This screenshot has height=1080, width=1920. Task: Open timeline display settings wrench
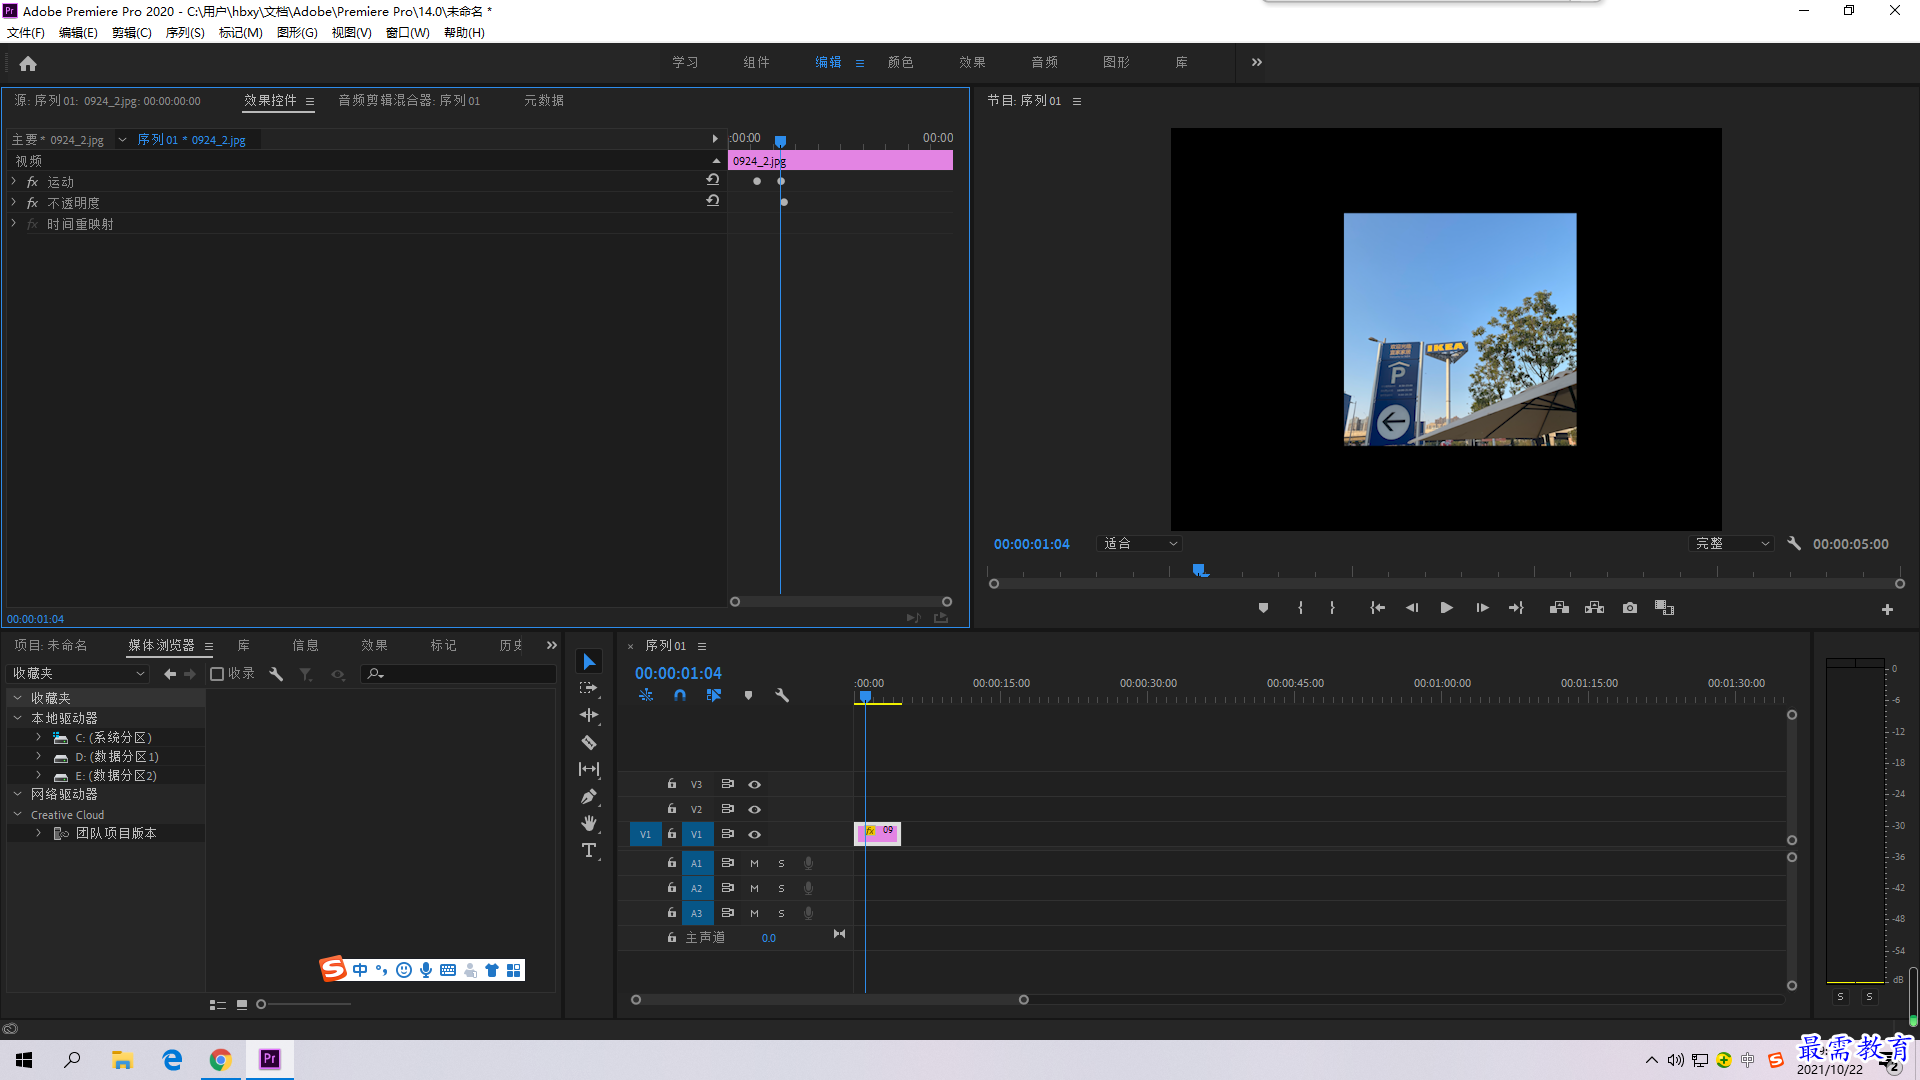(x=782, y=695)
